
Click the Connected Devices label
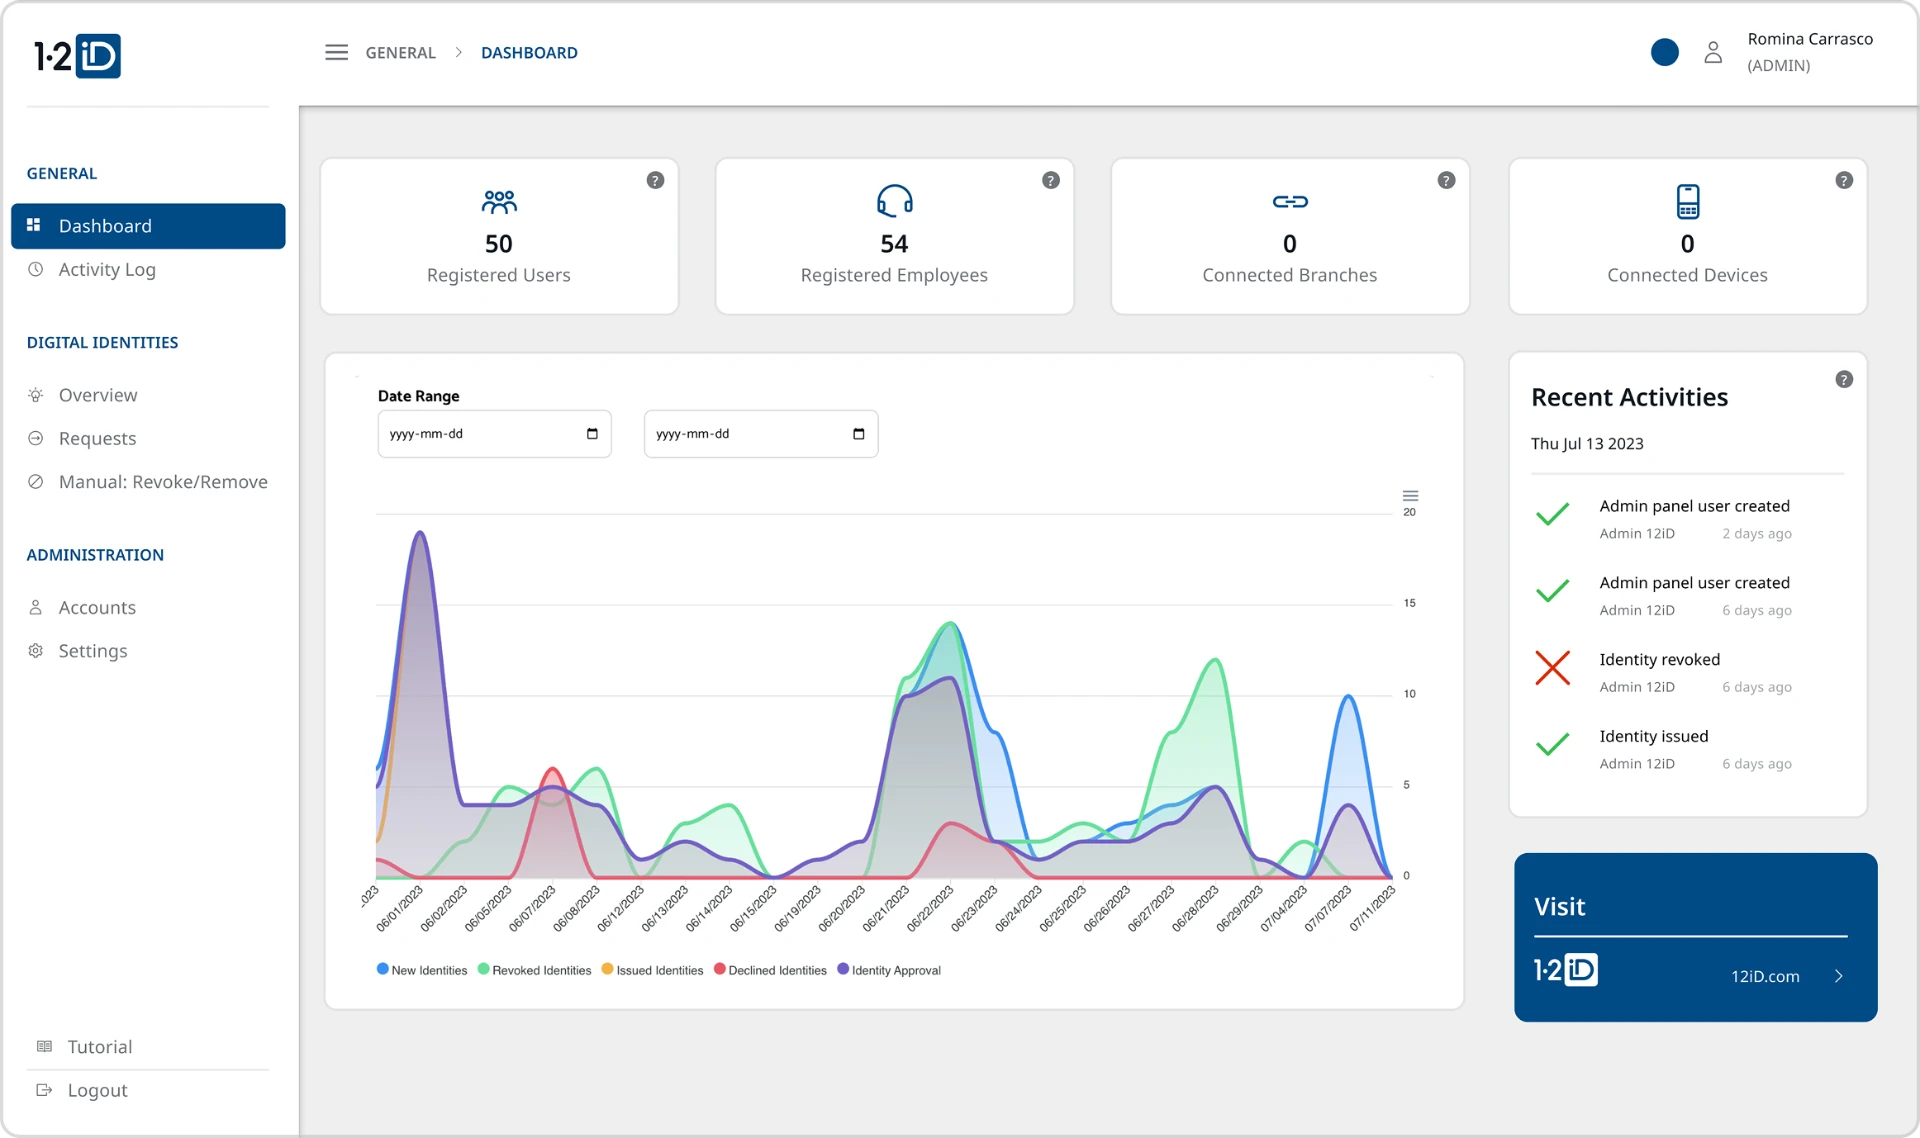pyautogui.click(x=1687, y=275)
